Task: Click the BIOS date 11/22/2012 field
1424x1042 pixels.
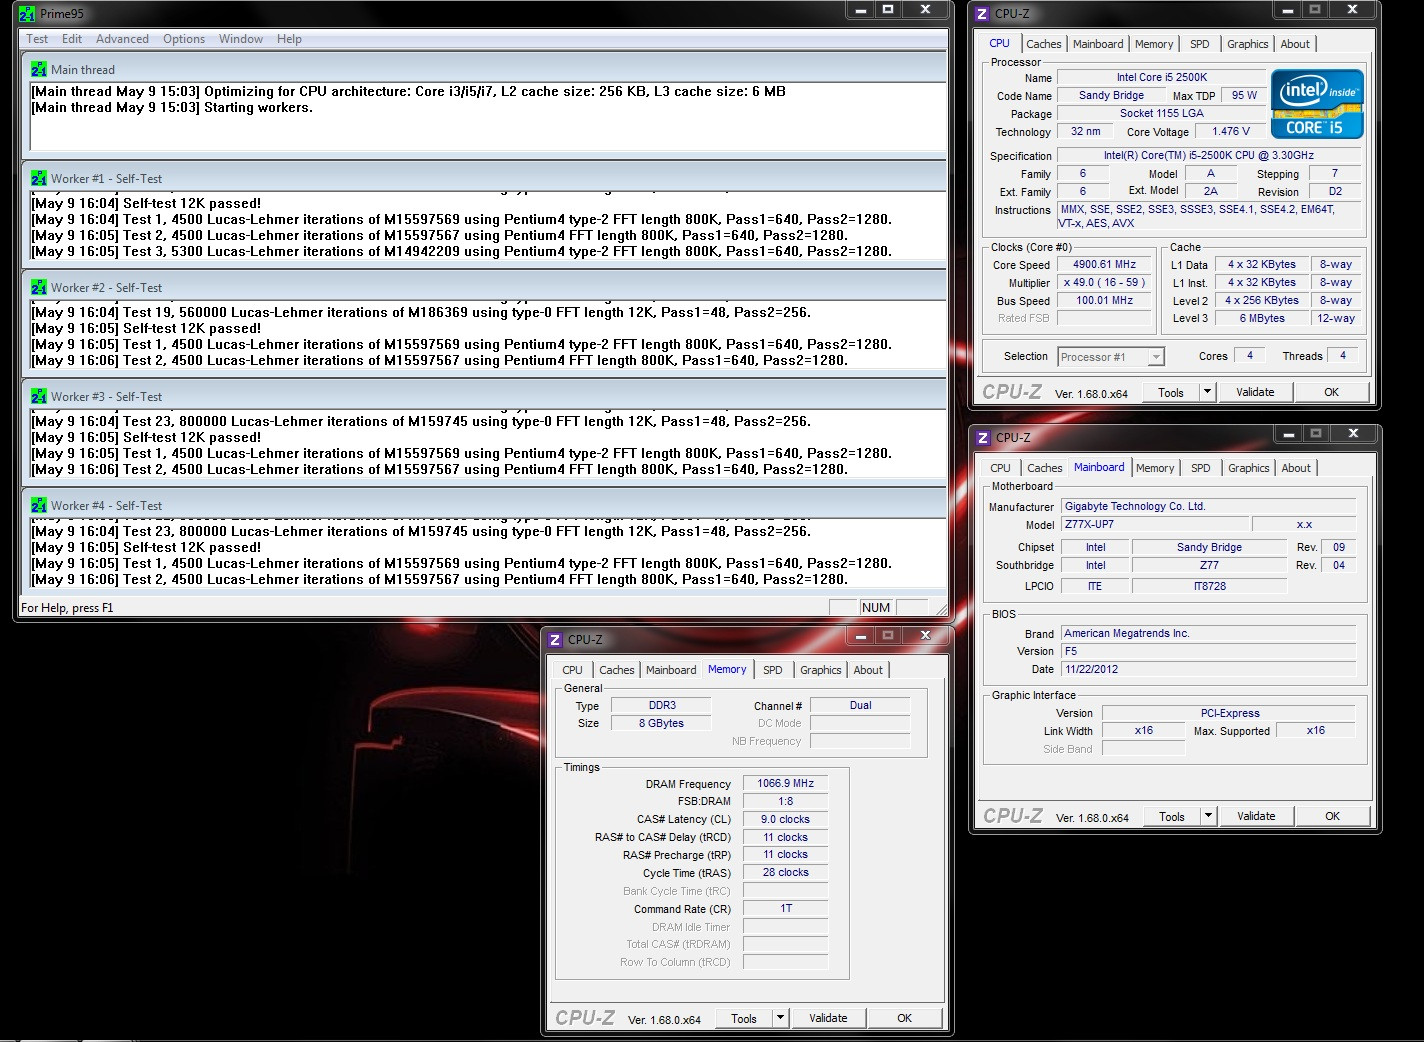Action: [1208, 669]
